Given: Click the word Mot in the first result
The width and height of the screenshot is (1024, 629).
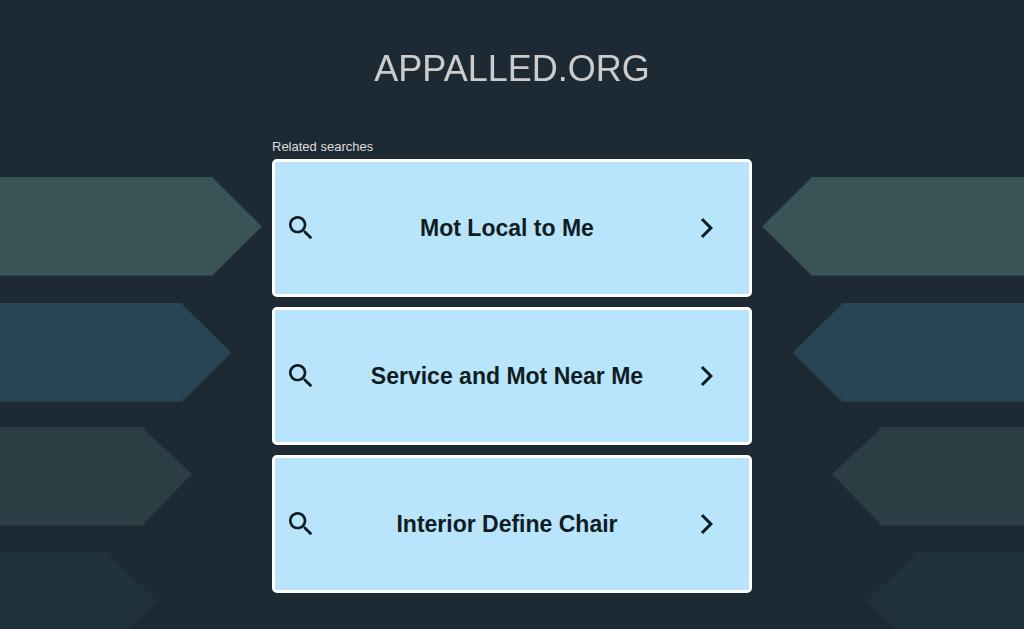Looking at the screenshot, I should 441,228.
